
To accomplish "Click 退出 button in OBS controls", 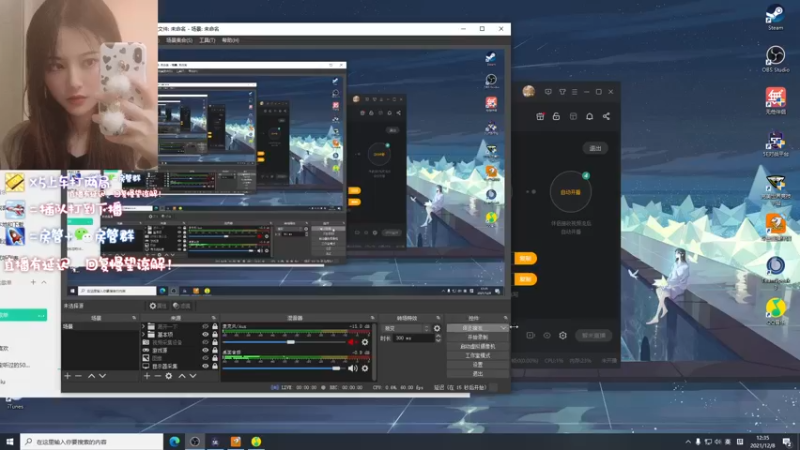I will (x=478, y=374).
